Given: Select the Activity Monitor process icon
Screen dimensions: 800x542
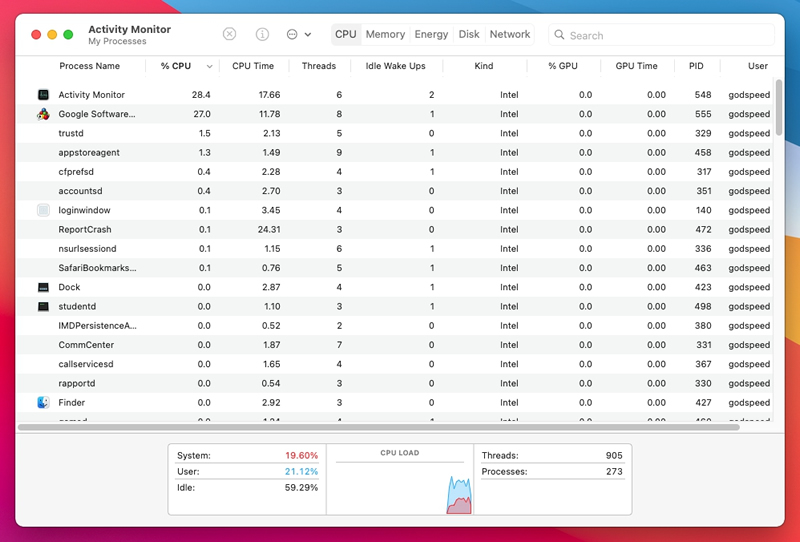Looking at the screenshot, I should 43,94.
